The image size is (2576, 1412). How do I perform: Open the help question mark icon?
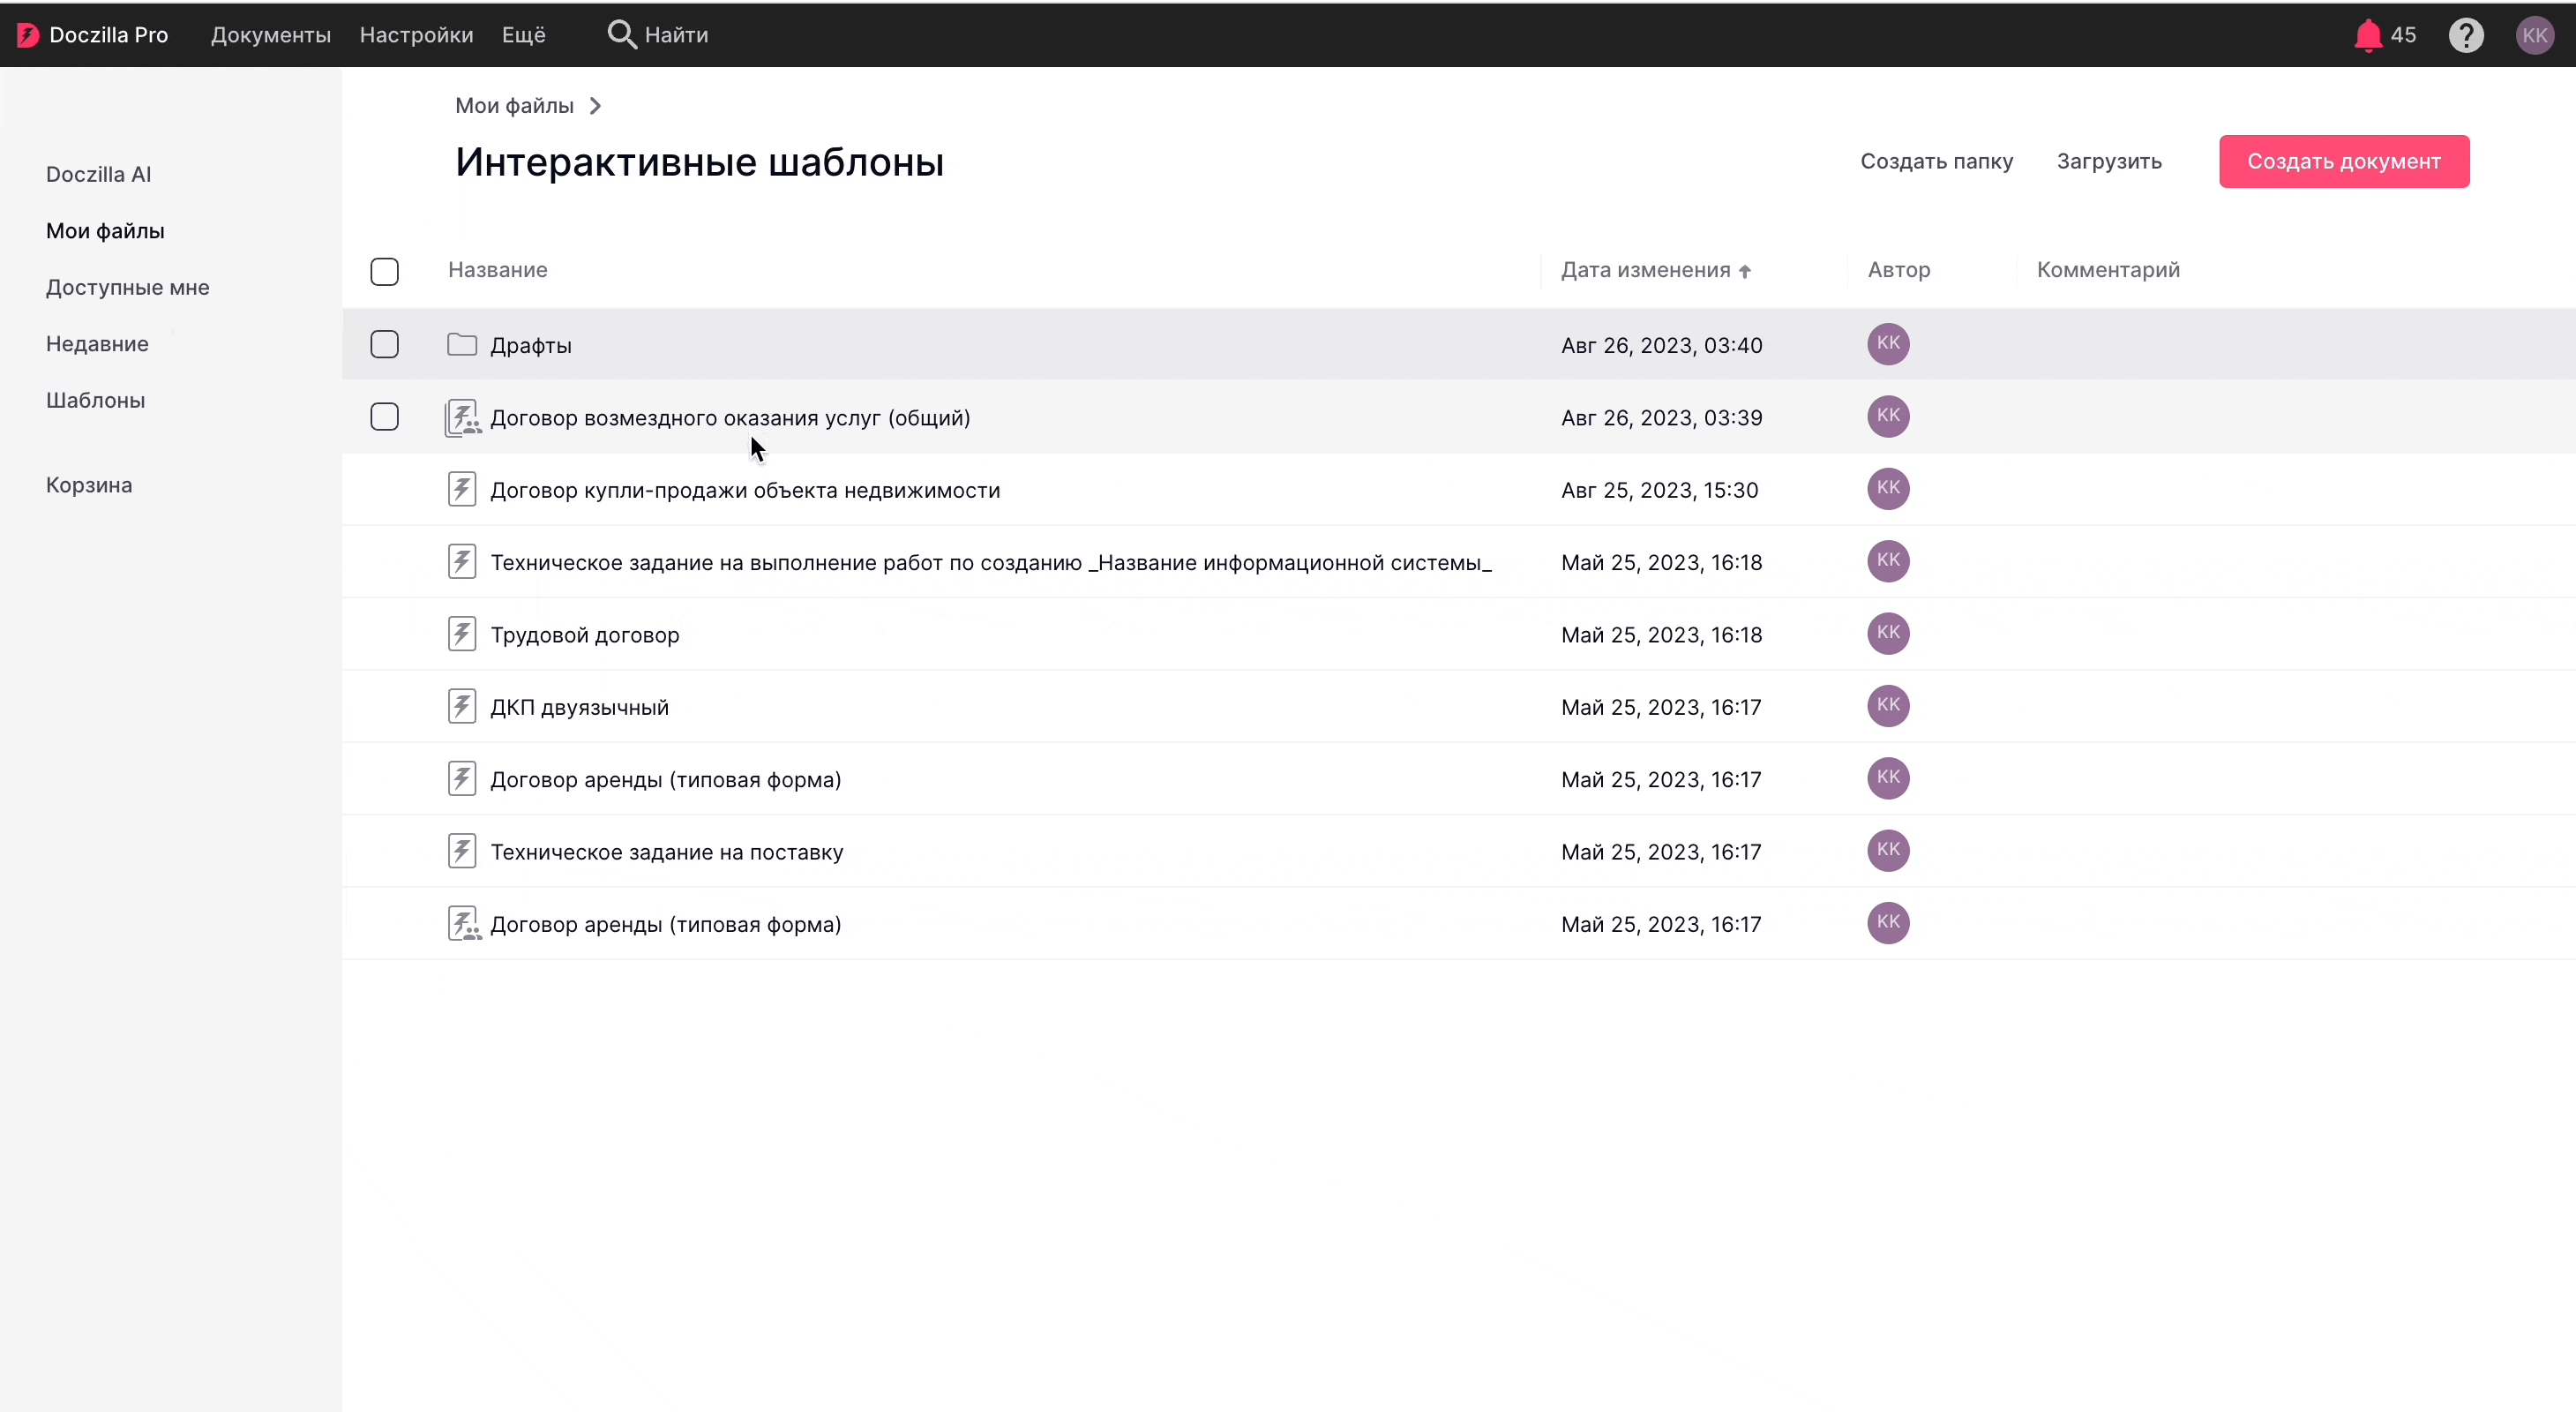tap(2465, 35)
